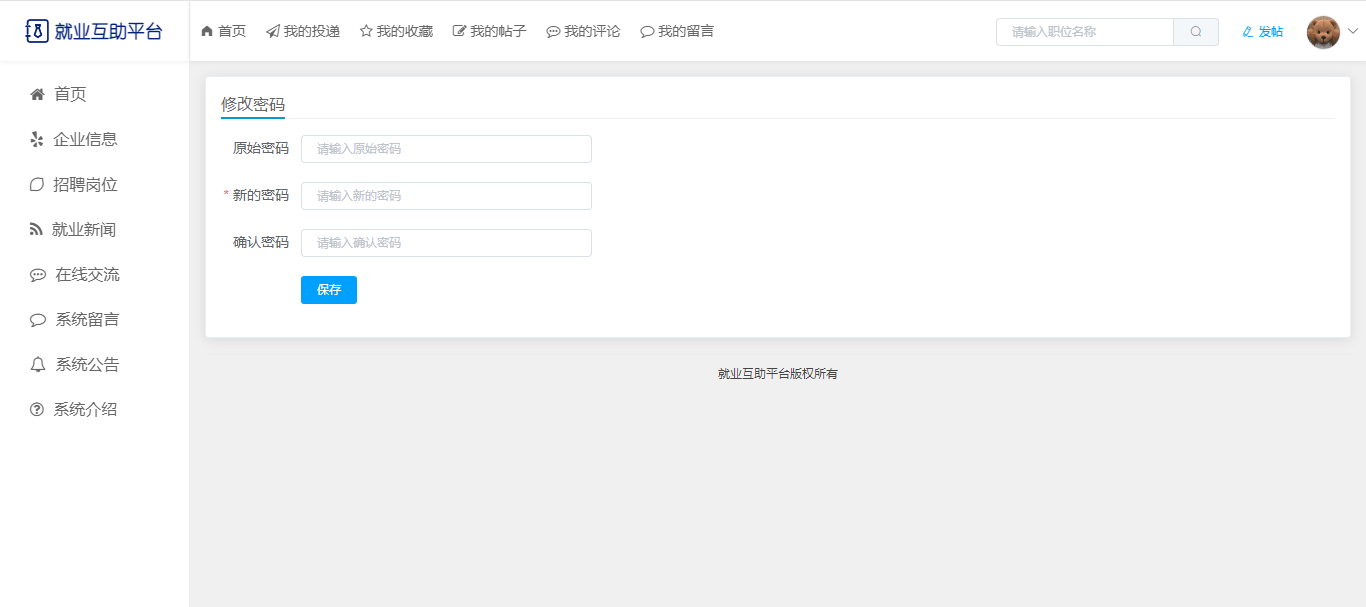Click the 发帖 link
Screen dimensions: 1366x607
(1262, 32)
